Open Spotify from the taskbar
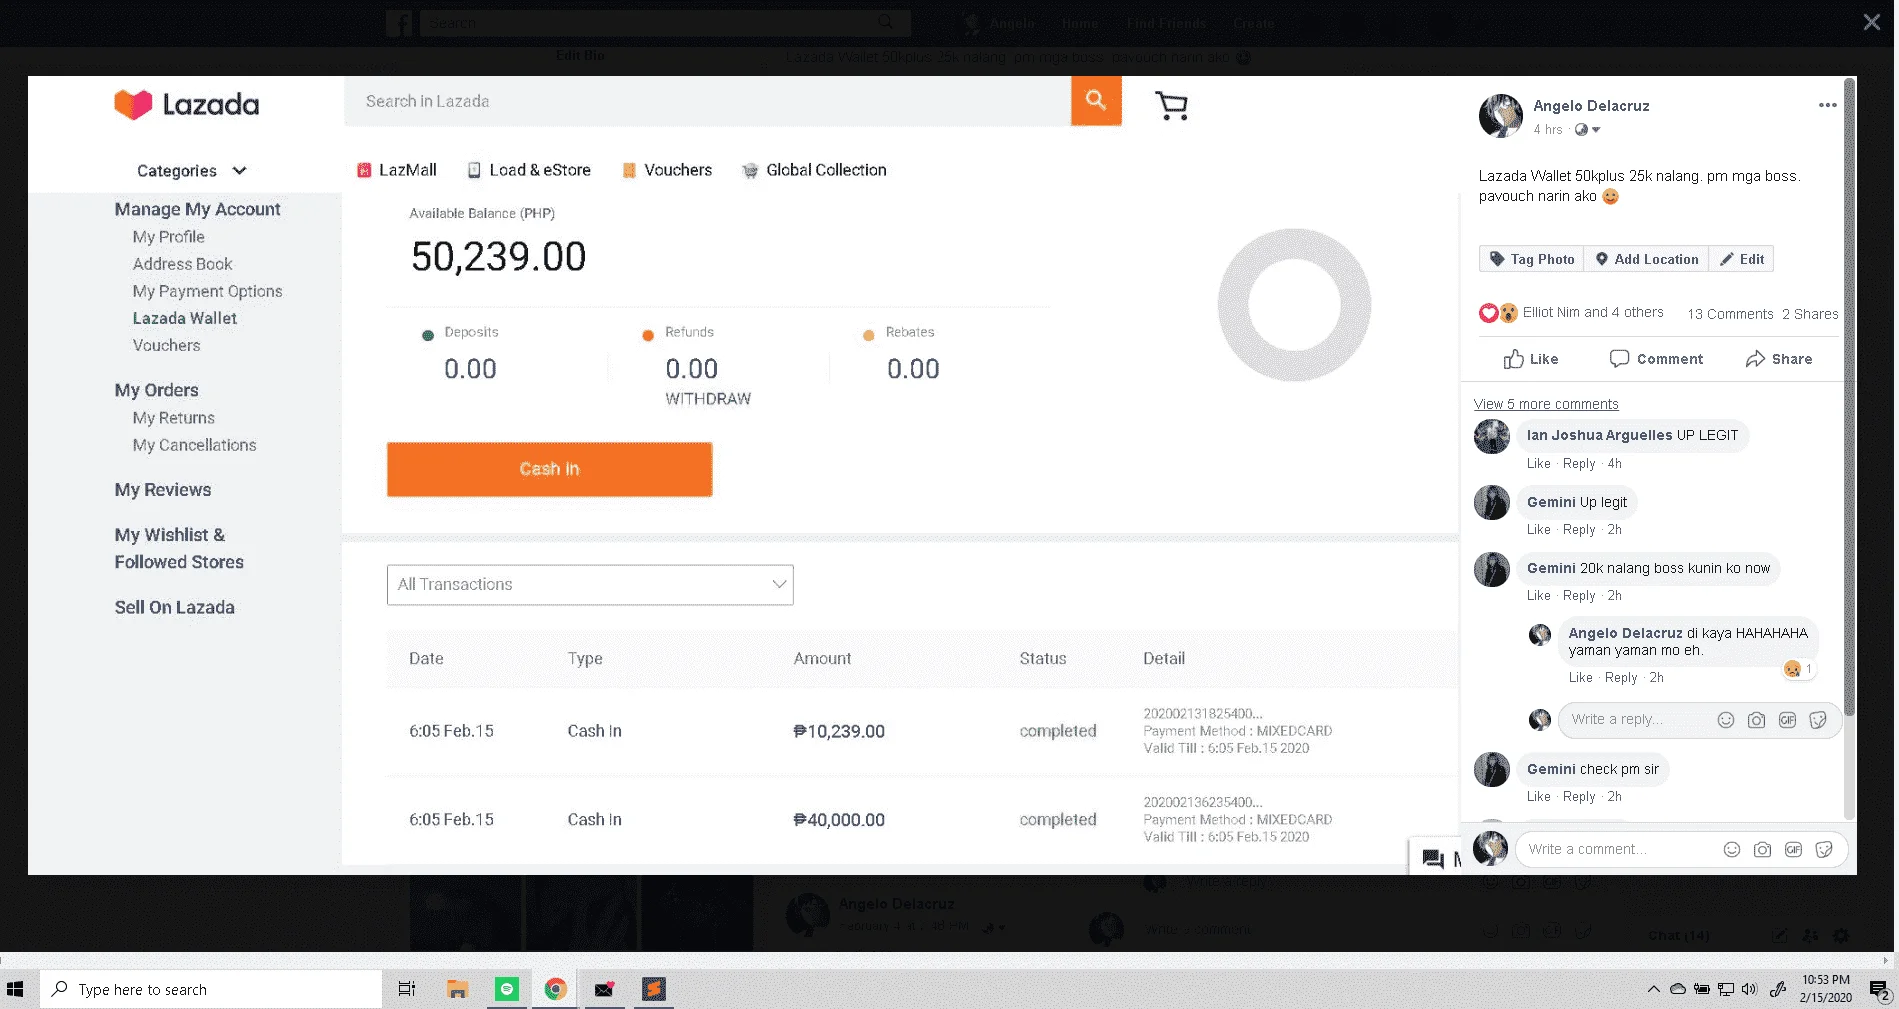The image size is (1899, 1009). point(507,989)
